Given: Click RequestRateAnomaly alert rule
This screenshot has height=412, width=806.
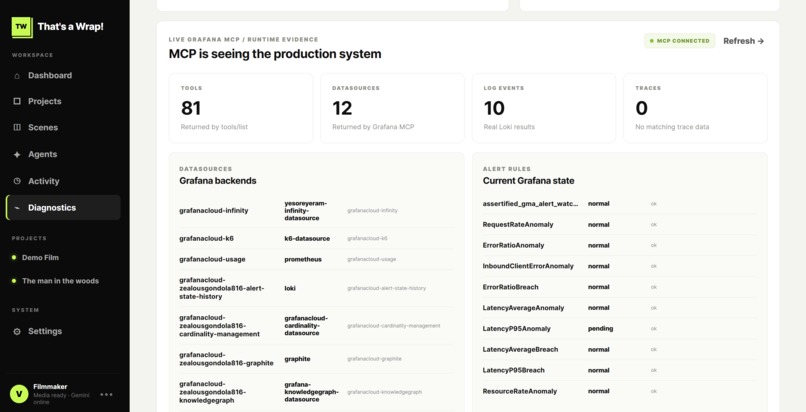Looking at the screenshot, I should click(518, 224).
